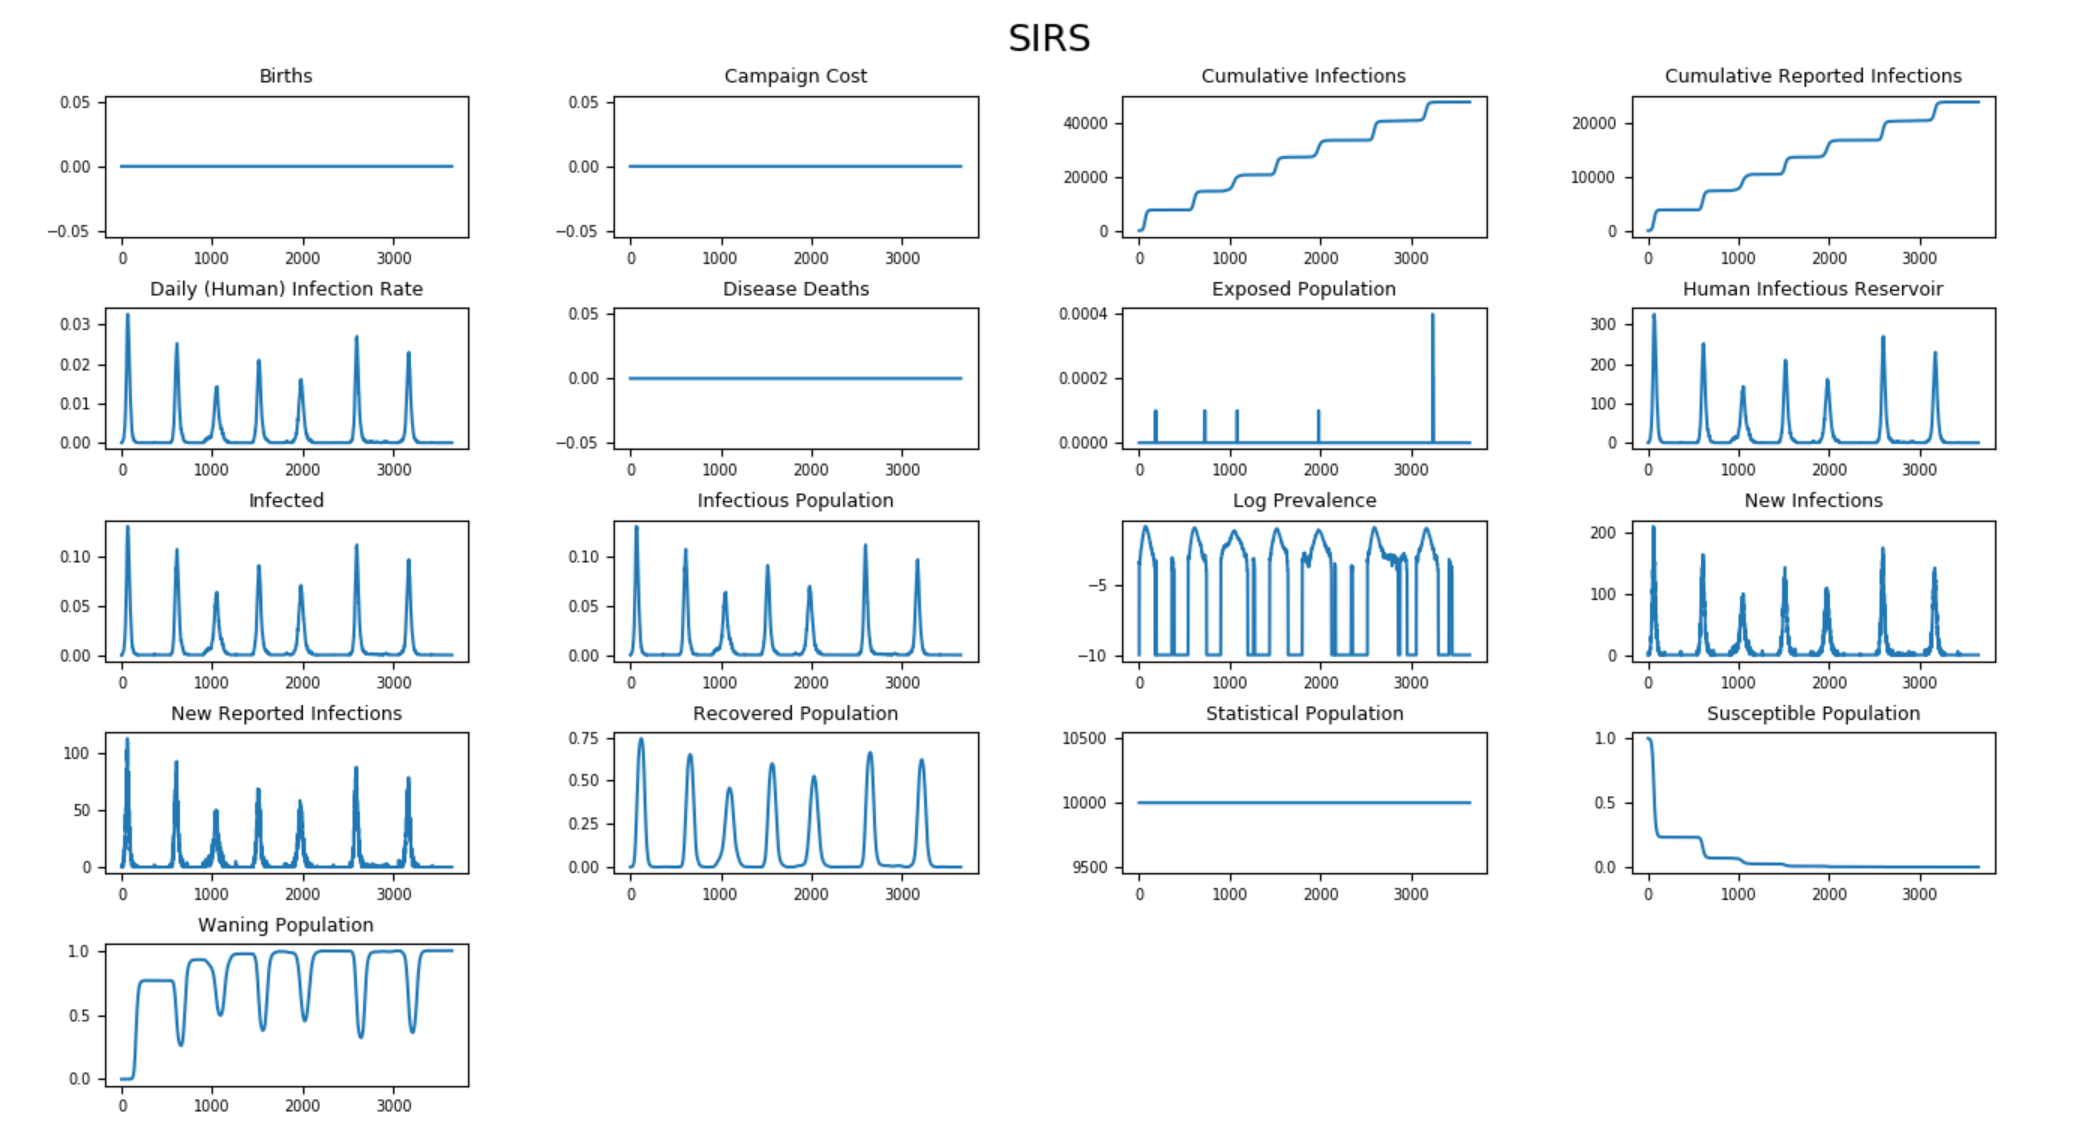Click the Infected subplot title
The width and height of the screenshot is (2100, 1125).
click(x=286, y=500)
